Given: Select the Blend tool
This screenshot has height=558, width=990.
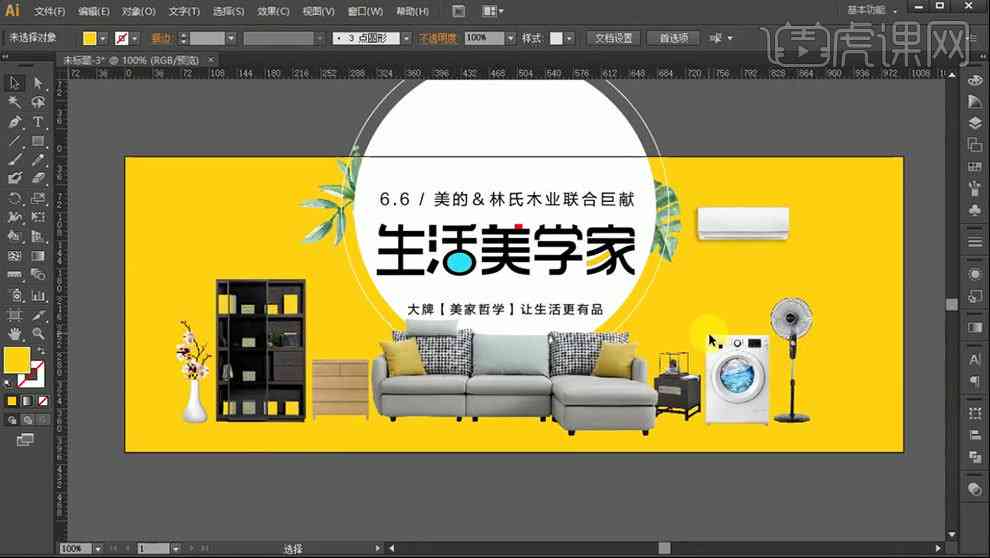Looking at the screenshot, I should click(x=38, y=275).
